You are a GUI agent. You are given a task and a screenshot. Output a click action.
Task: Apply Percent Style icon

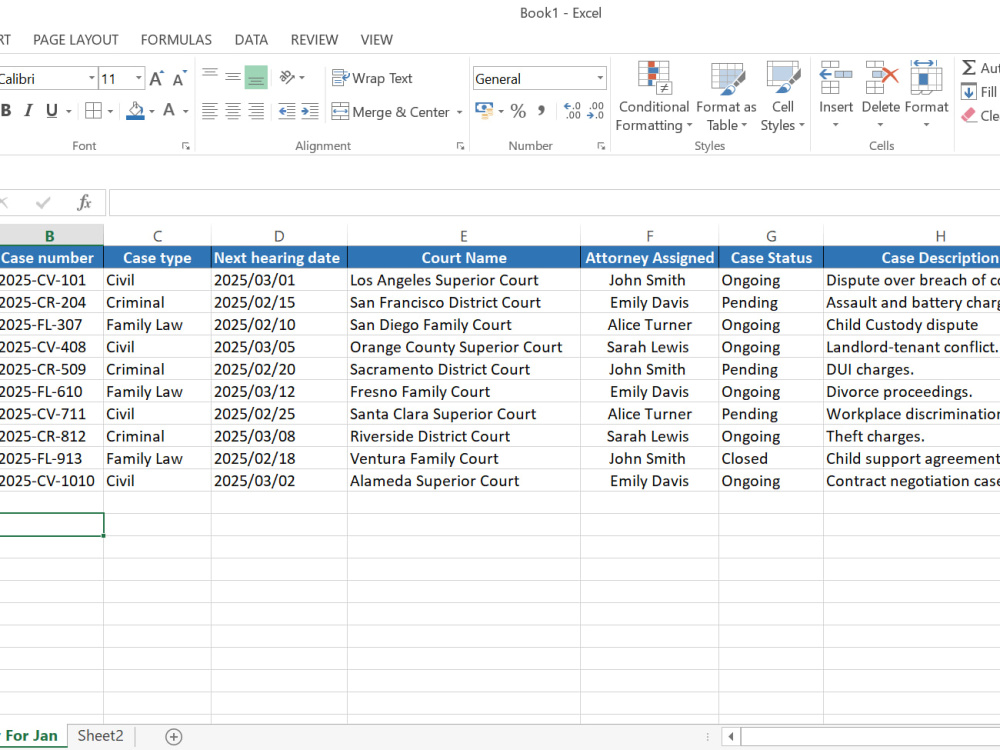[518, 112]
